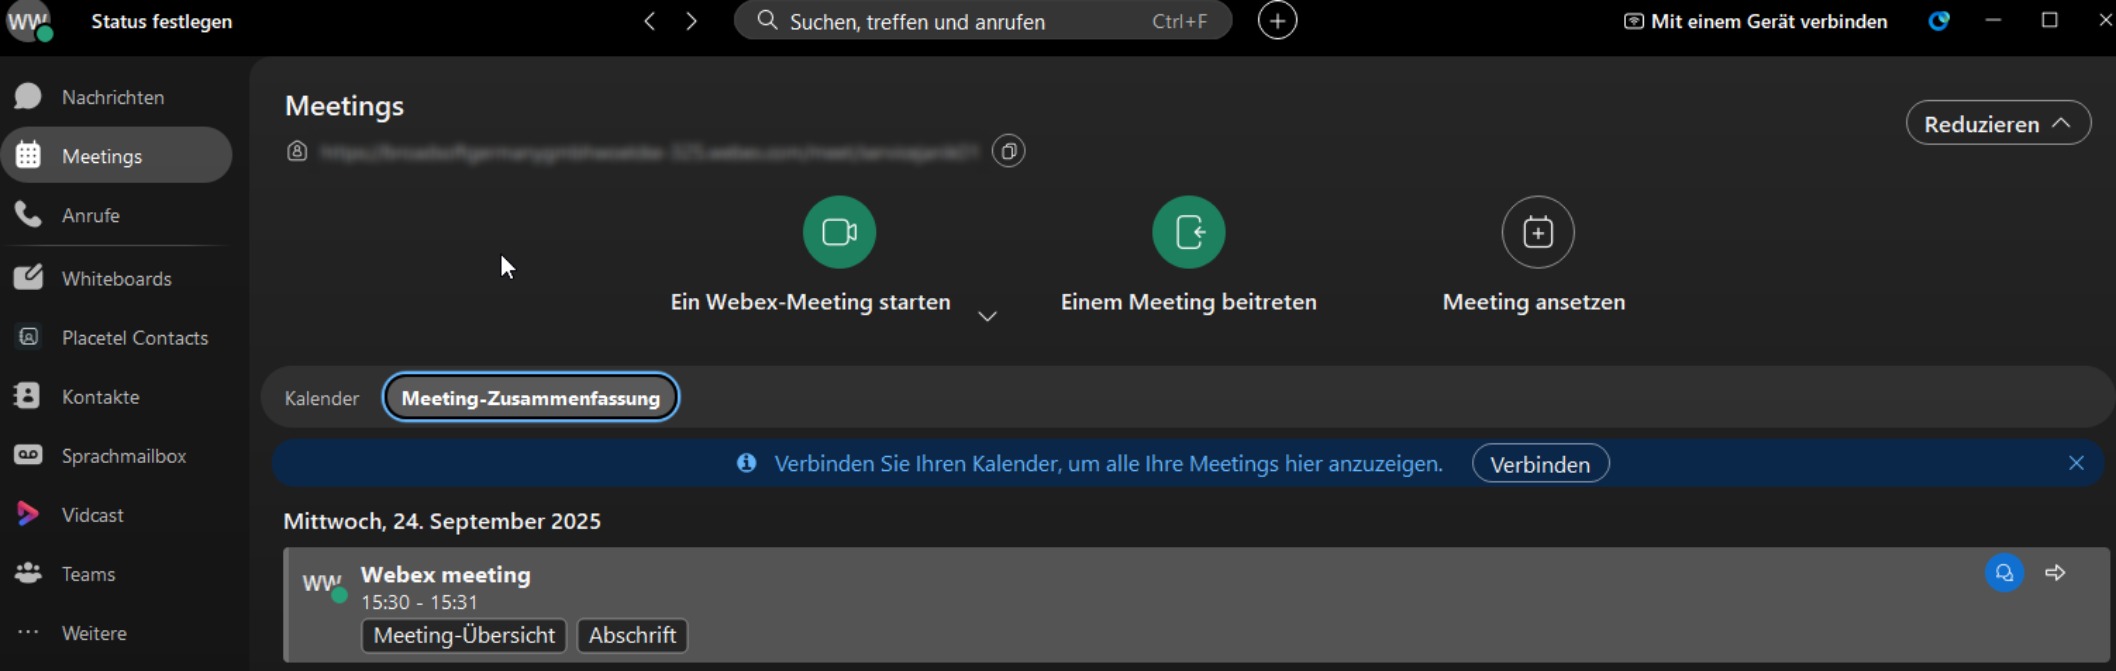Click the blue chat icon on meeting row
Viewport: 2116px width, 671px height.
pyautogui.click(x=2004, y=573)
